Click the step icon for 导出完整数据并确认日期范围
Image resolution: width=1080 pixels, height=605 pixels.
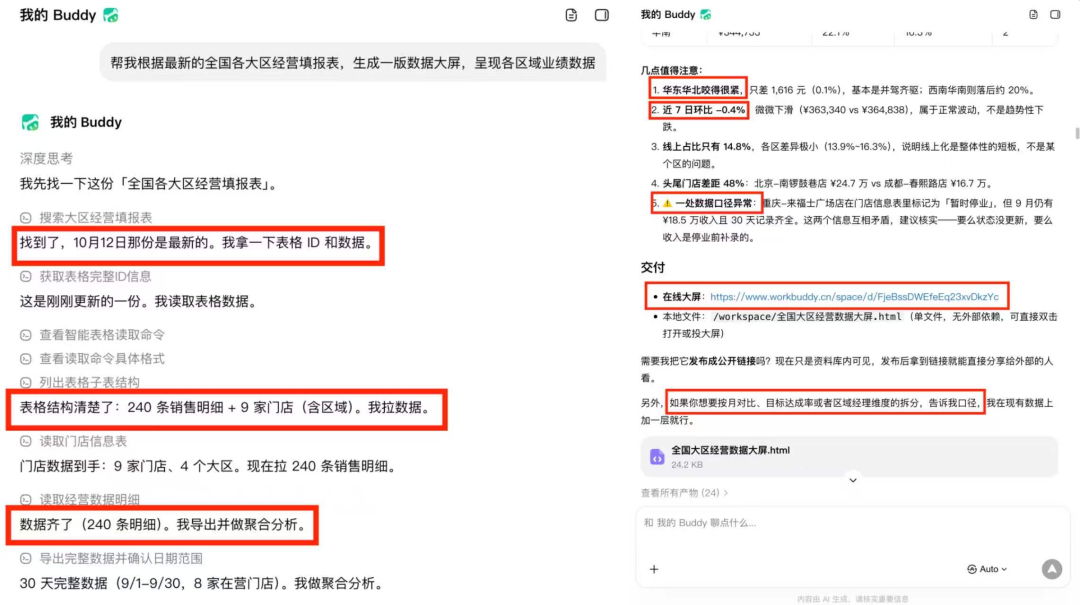(x=25, y=558)
